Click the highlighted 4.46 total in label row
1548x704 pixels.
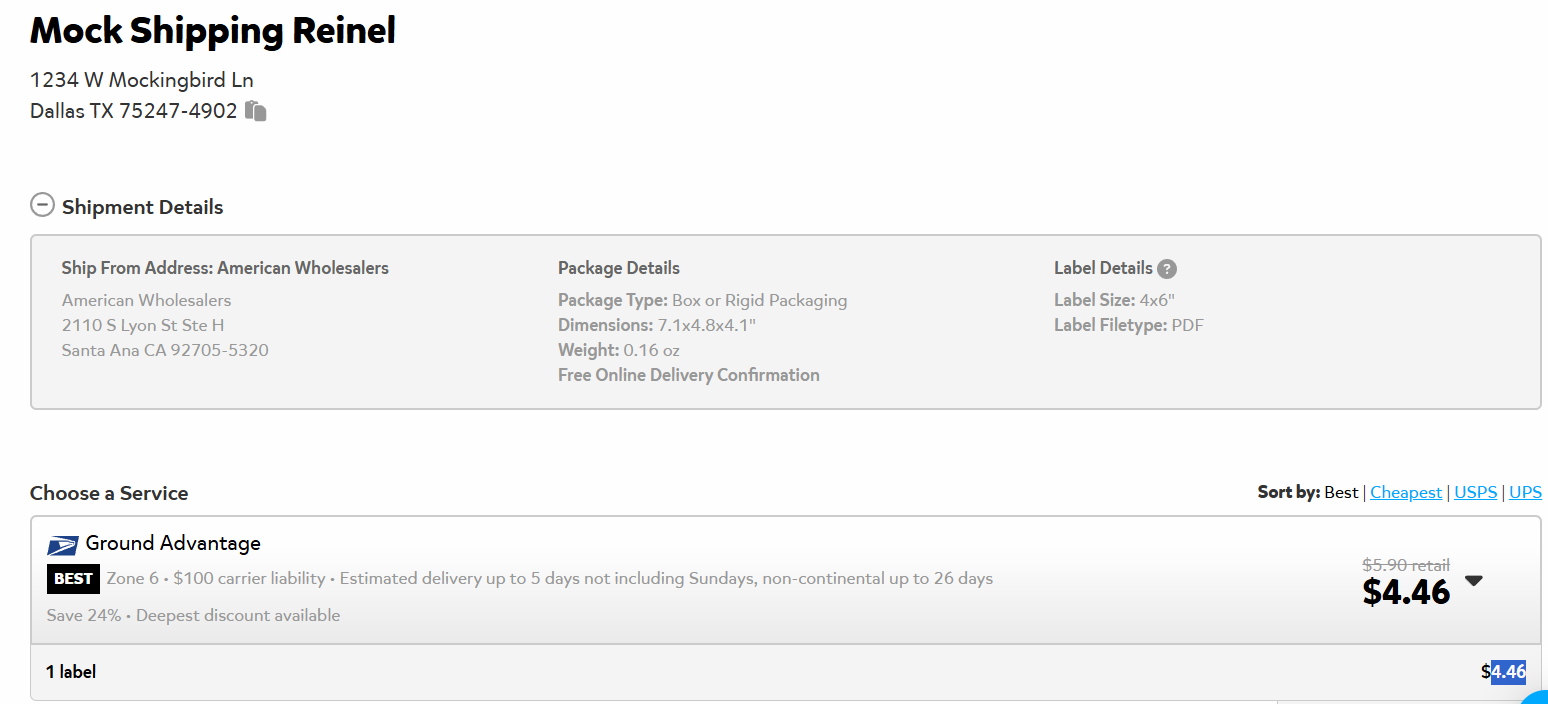tap(1508, 671)
